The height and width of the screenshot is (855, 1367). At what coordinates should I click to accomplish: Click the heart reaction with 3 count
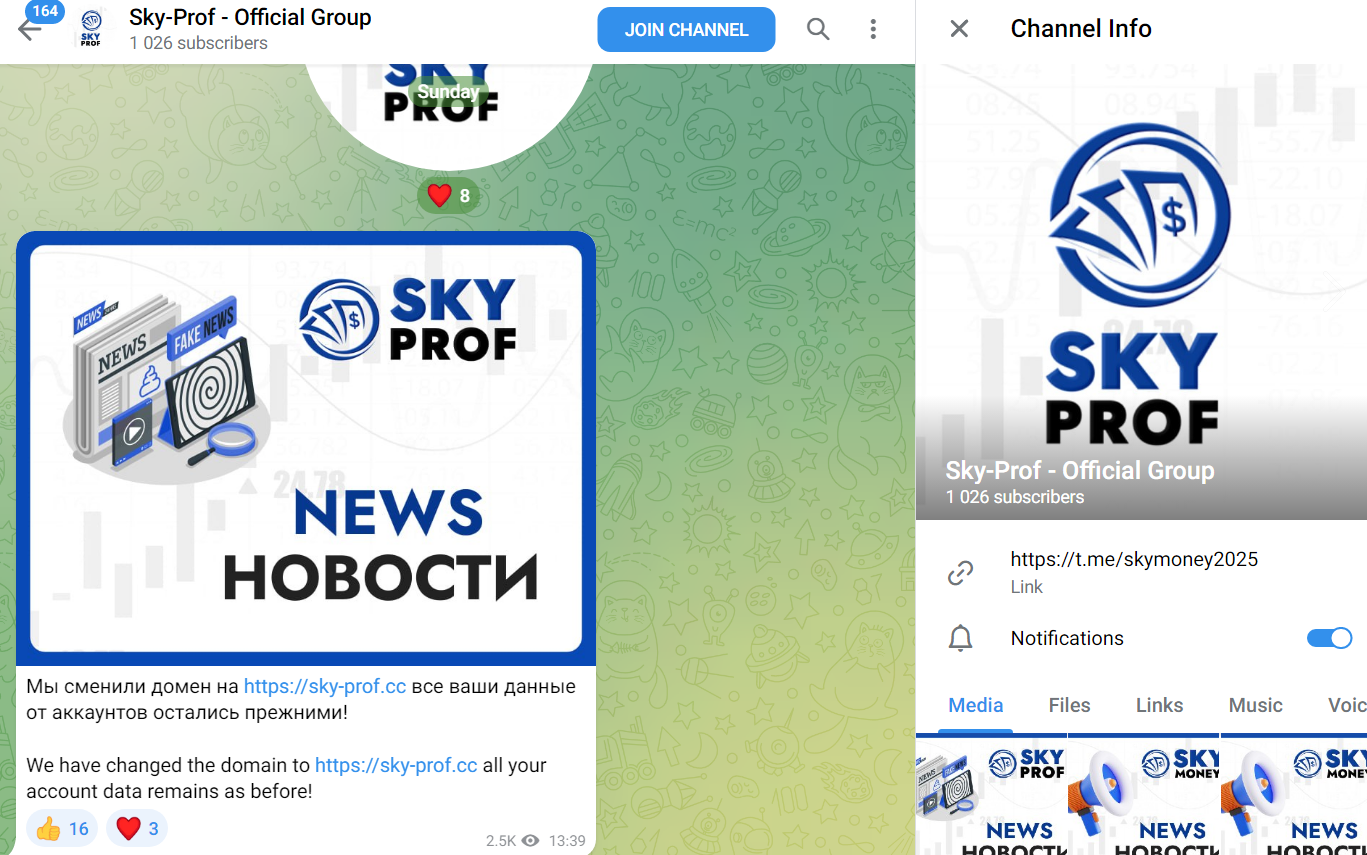[x=137, y=828]
